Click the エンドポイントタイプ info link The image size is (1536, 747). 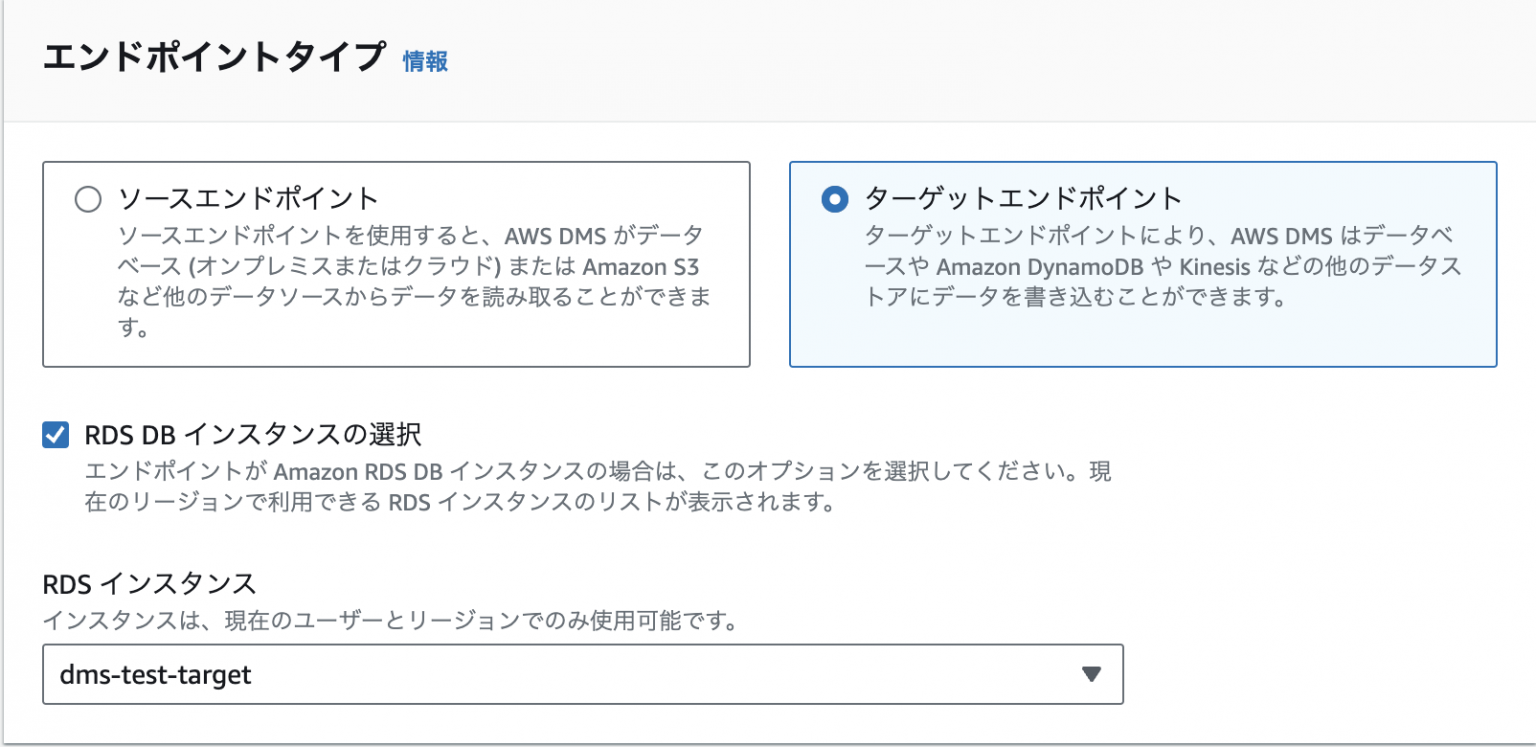point(424,61)
